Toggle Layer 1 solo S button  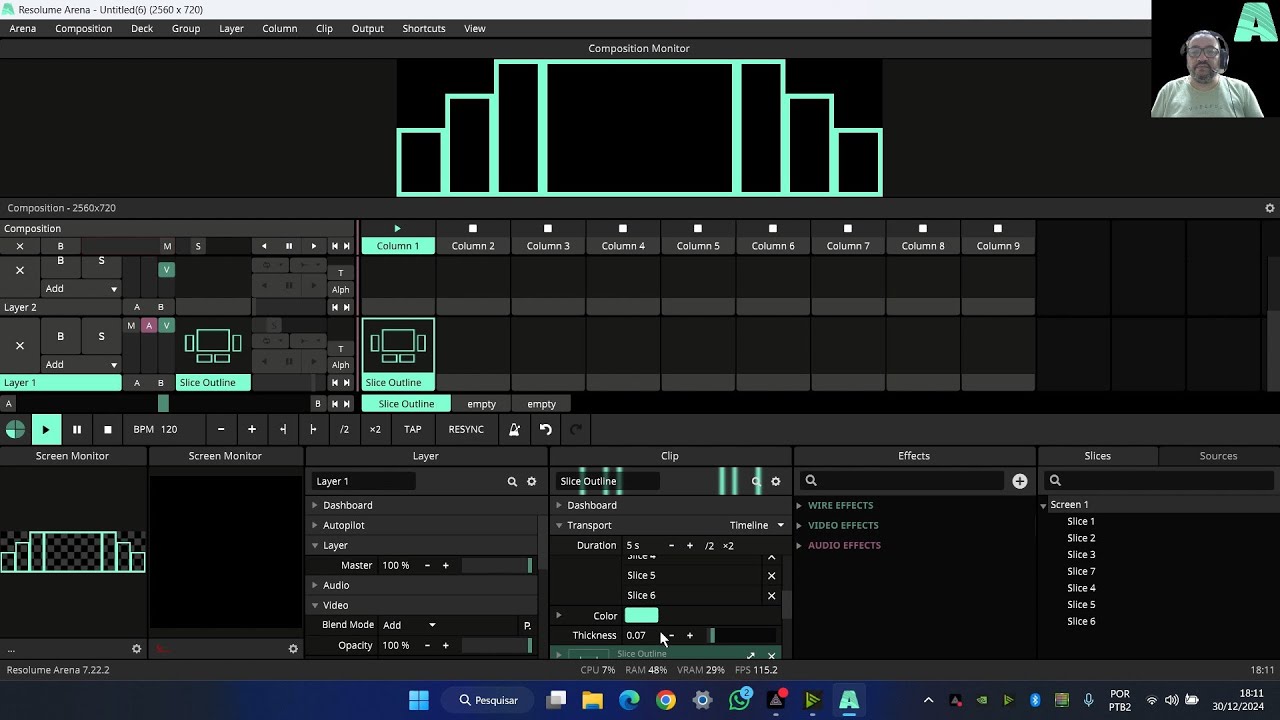pos(101,336)
